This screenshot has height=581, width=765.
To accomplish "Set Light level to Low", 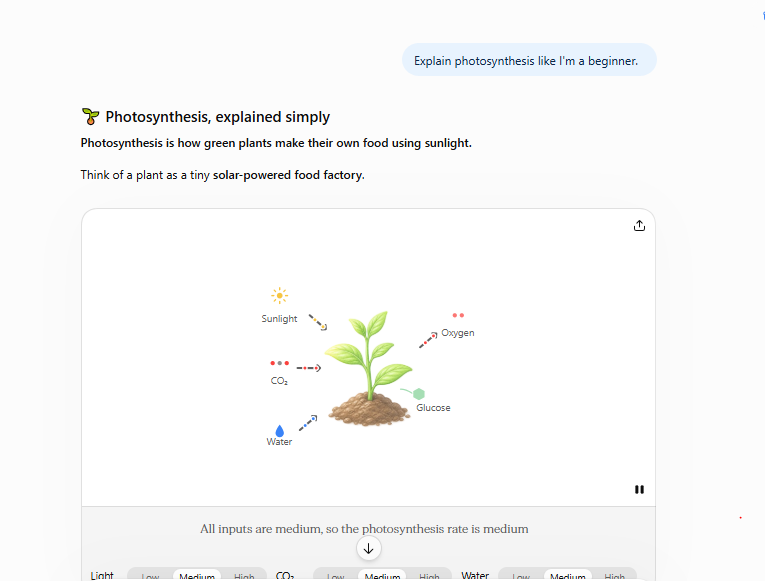I will click(x=150, y=577).
